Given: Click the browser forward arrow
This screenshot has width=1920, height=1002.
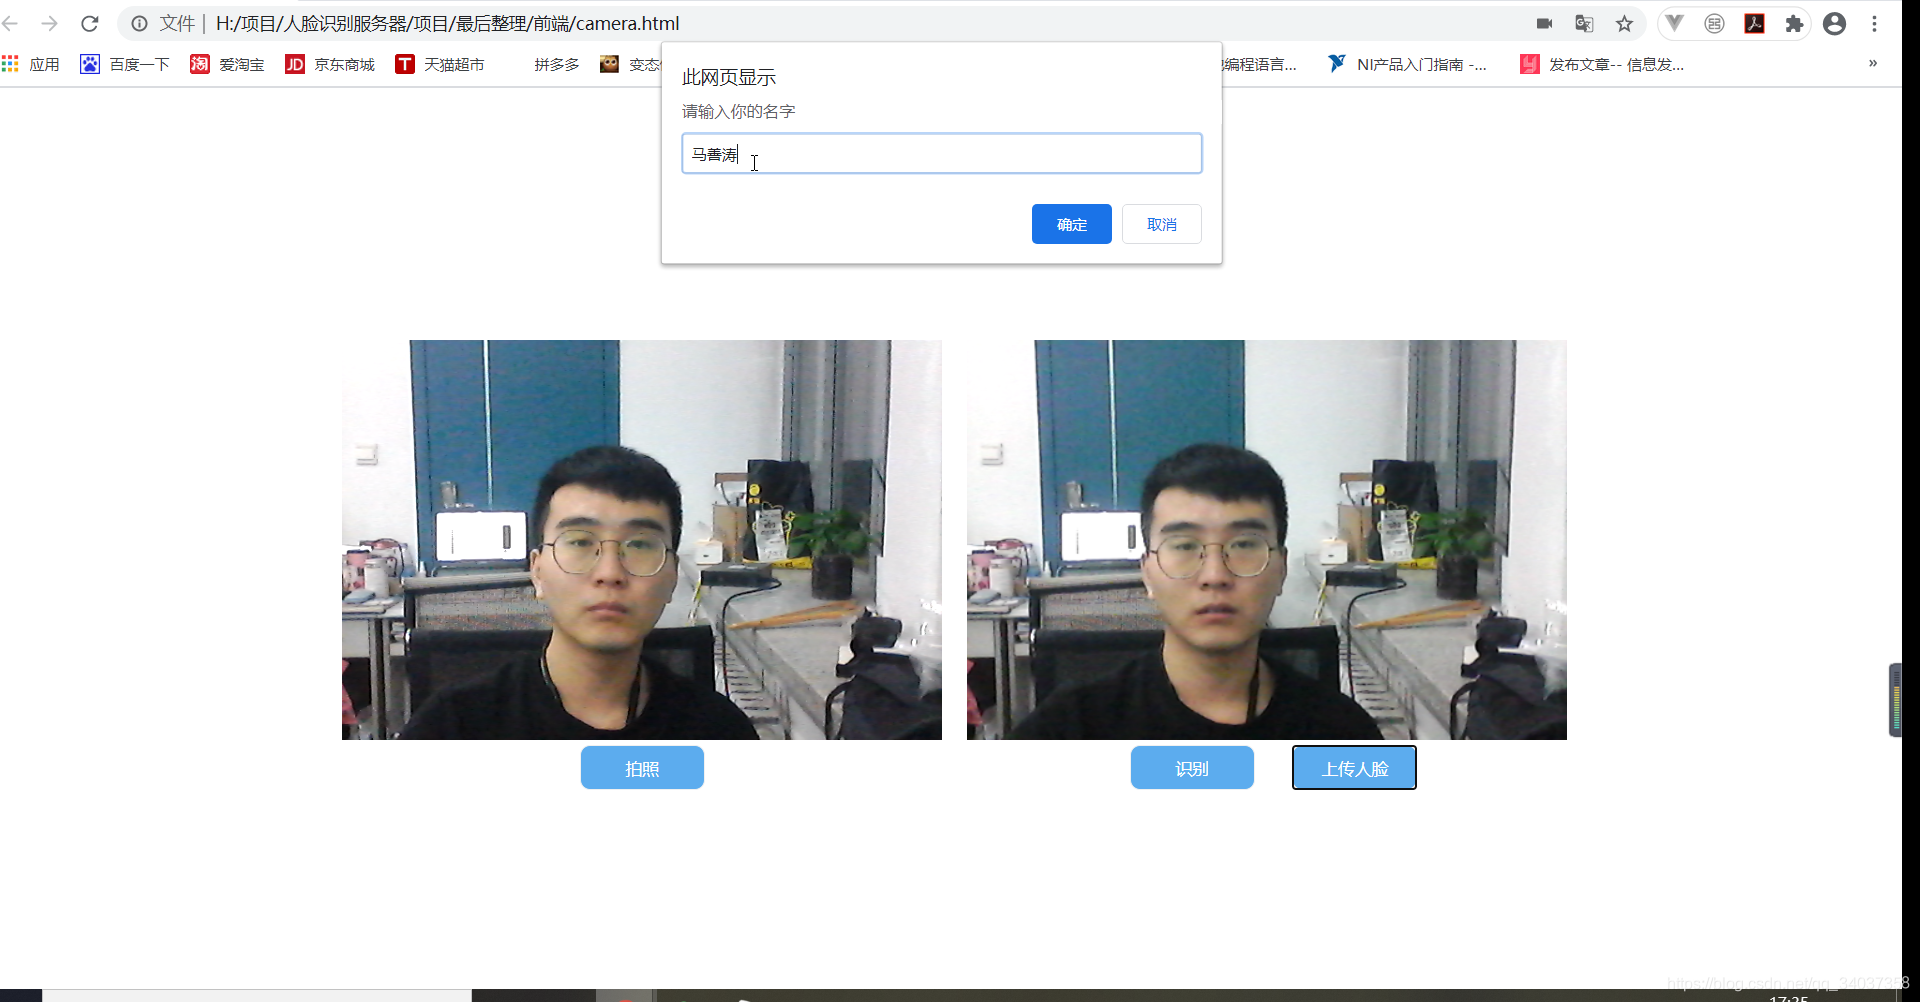Looking at the screenshot, I should pos(49,23).
